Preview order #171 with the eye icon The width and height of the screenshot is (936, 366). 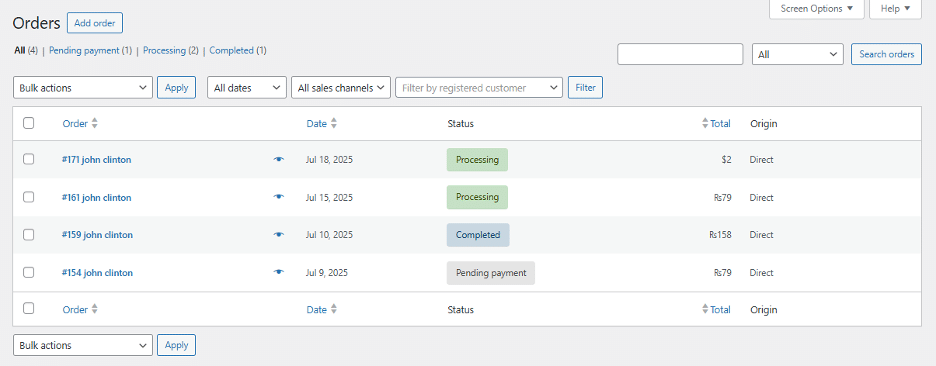pyautogui.click(x=279, y=159)
